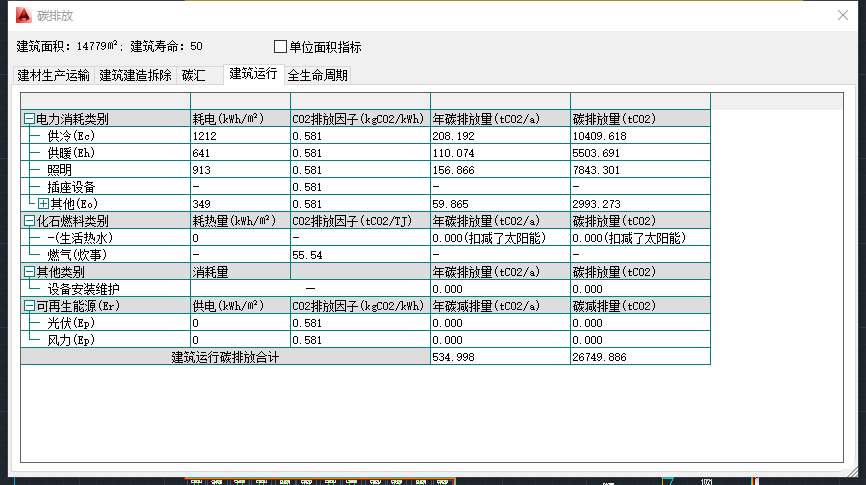Select the 光伏(Ep) row label
866x485 pixels.
(x=70, y=323)
